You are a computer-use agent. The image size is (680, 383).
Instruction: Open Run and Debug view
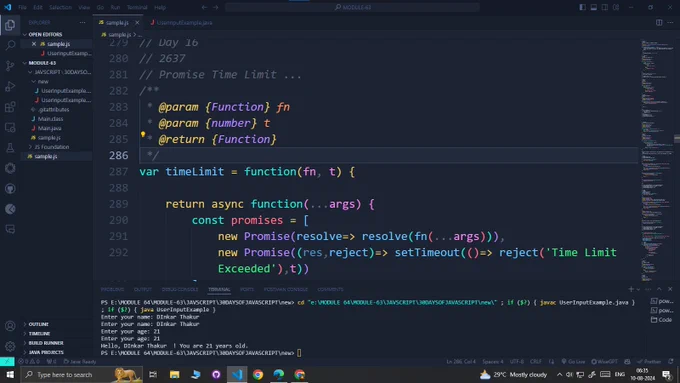(x=10, y=86)
